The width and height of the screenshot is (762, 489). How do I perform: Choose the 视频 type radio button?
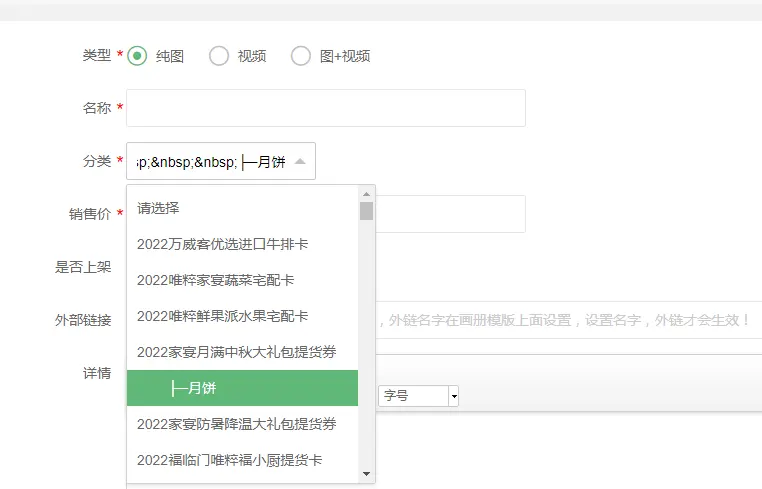coord(219,56)
